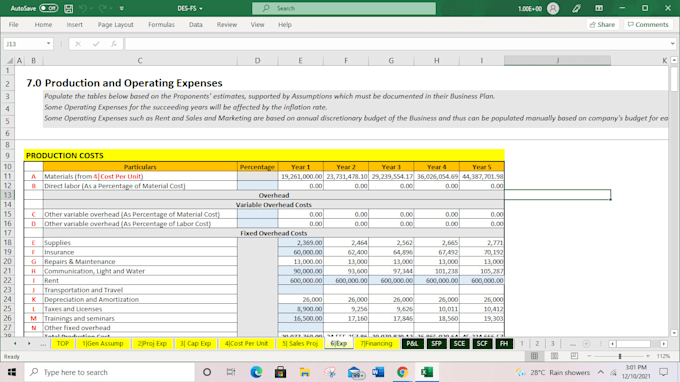Click the Save icon in title bar
This screenshot has width=680, height=382.
point(69,8)
